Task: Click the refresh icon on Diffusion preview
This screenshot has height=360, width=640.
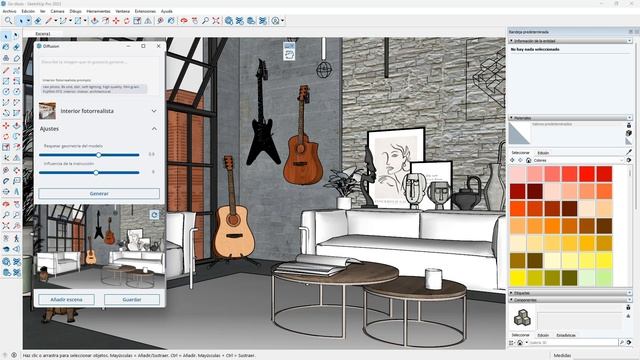Action: pyautogui.click(x=154, y=215)
